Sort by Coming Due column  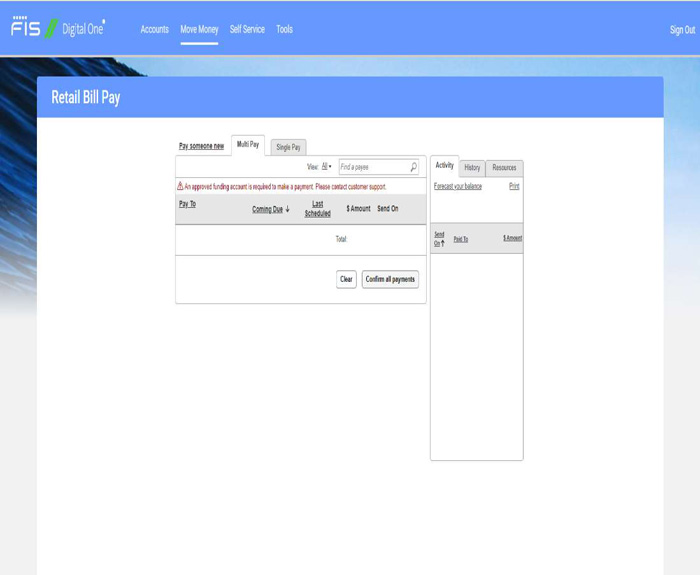[271, 209]
